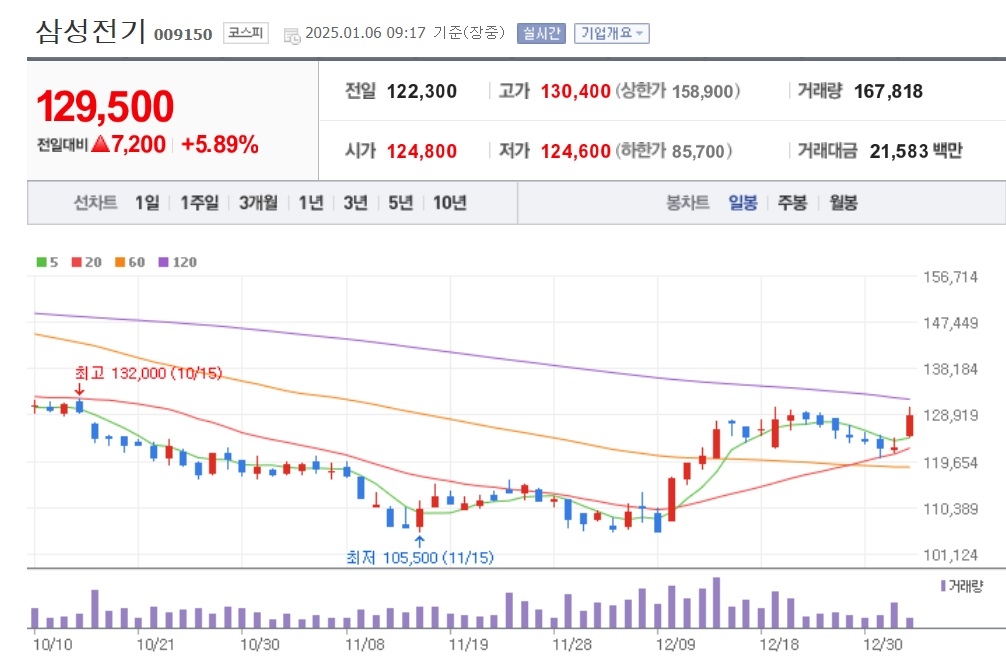
Task: Select the 5년 line chart period
Action: [x=400, y=203]
